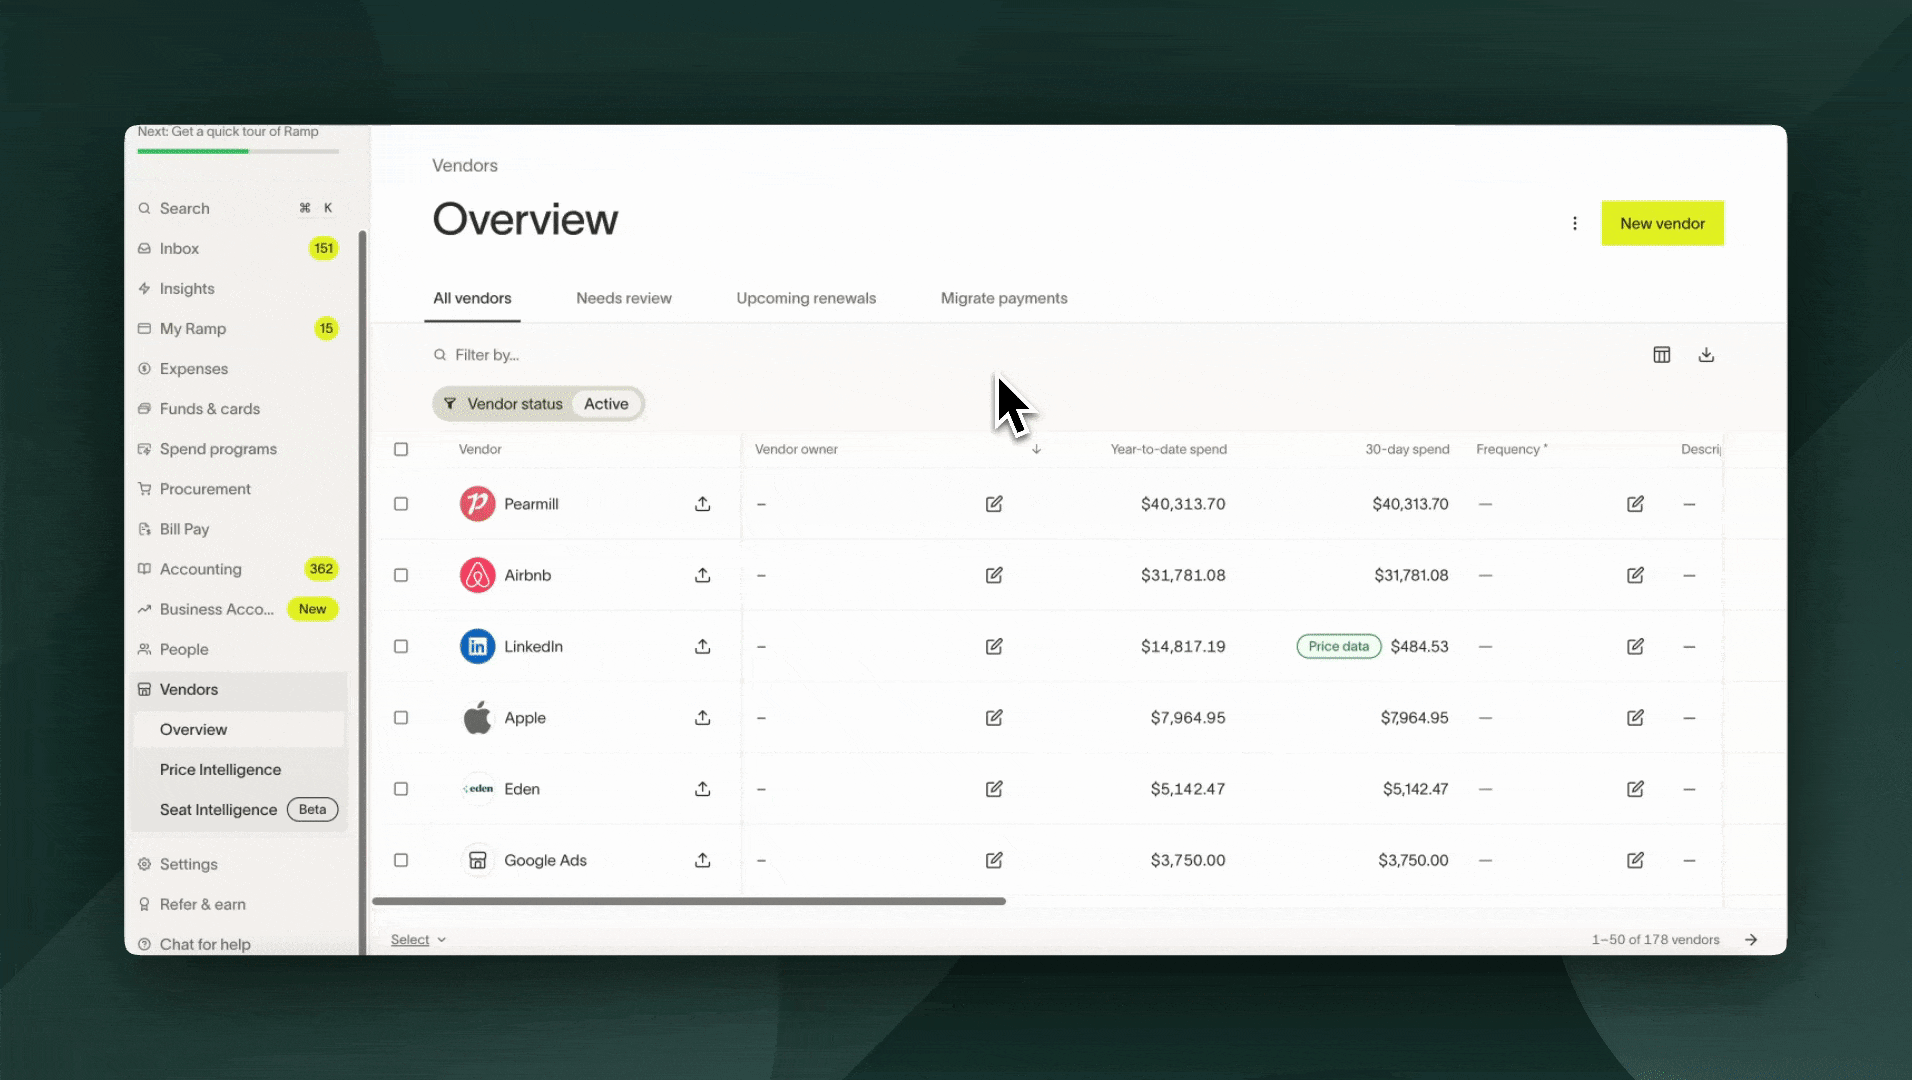The width and height of the screenshot is (1912, 1080).
Task: Edit frequency for the Google Ads row
Action: (x=1635, y=860)
